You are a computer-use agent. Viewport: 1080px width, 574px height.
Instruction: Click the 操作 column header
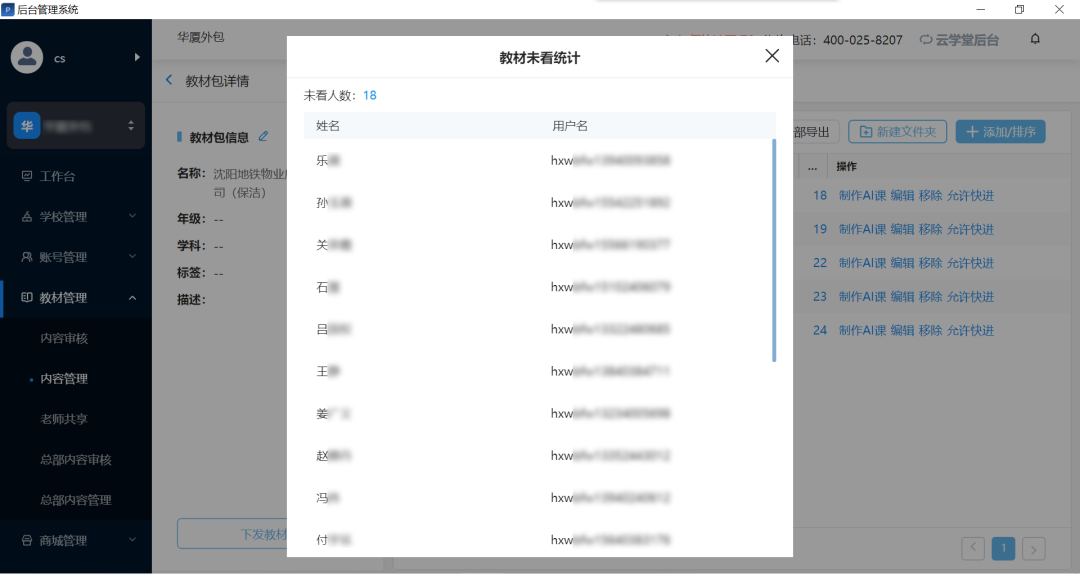click(x=847, y=166)
